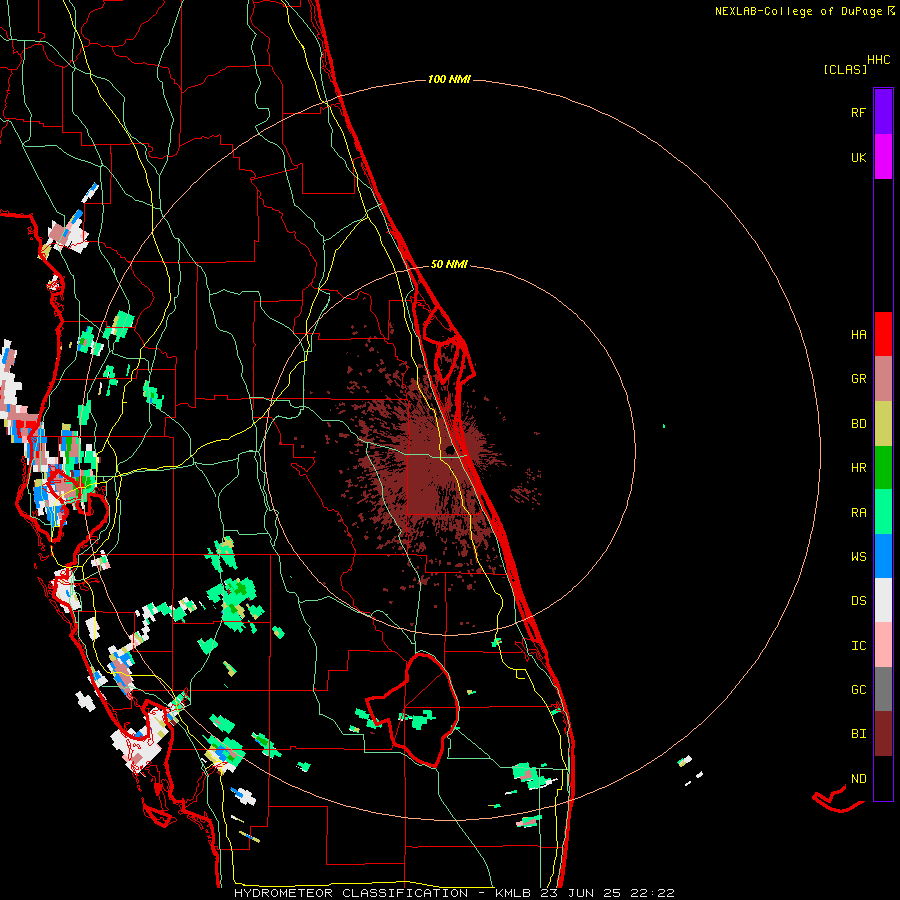Viewport: 900px width, 900px height.
Task: Click the DS legend label
Action: (x=858, y=600)
